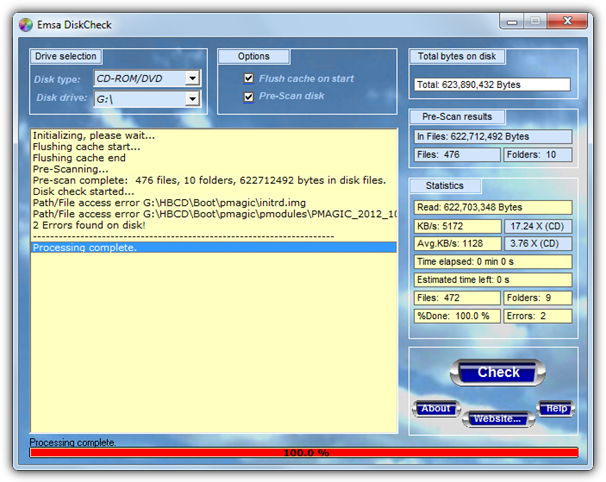Click the '17.24 X (CD)' speed value

[538, 226]
